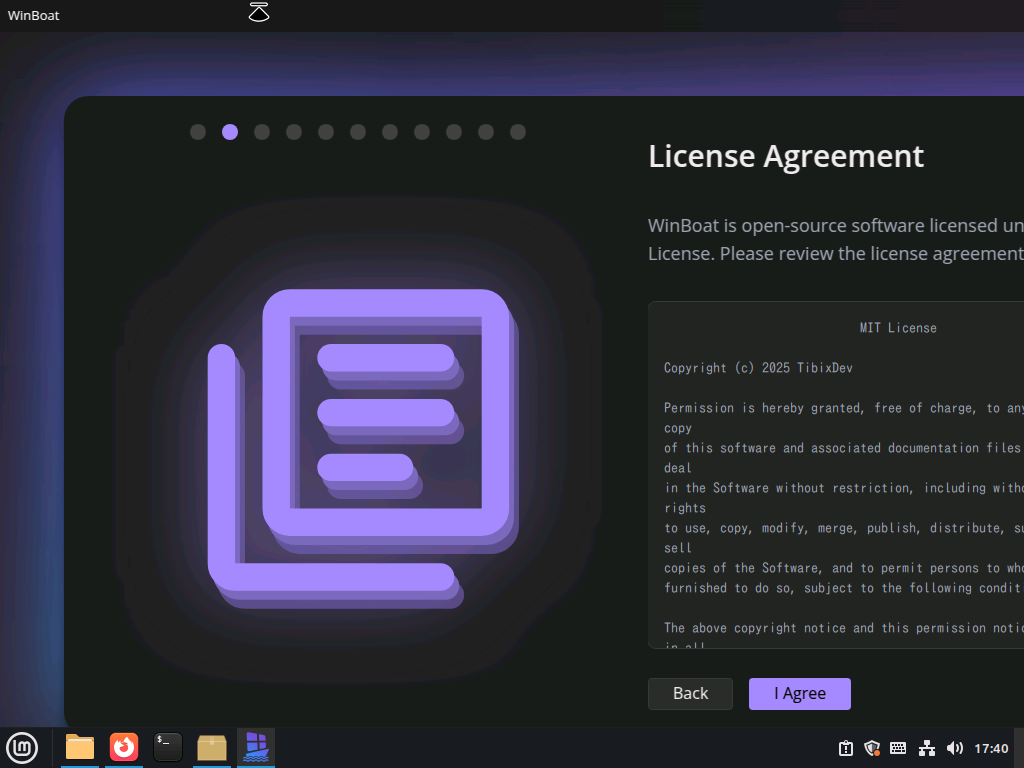Open the Terminal from the taskbar
Viewport: 1024px width, 768px height.
coord(168,747)
